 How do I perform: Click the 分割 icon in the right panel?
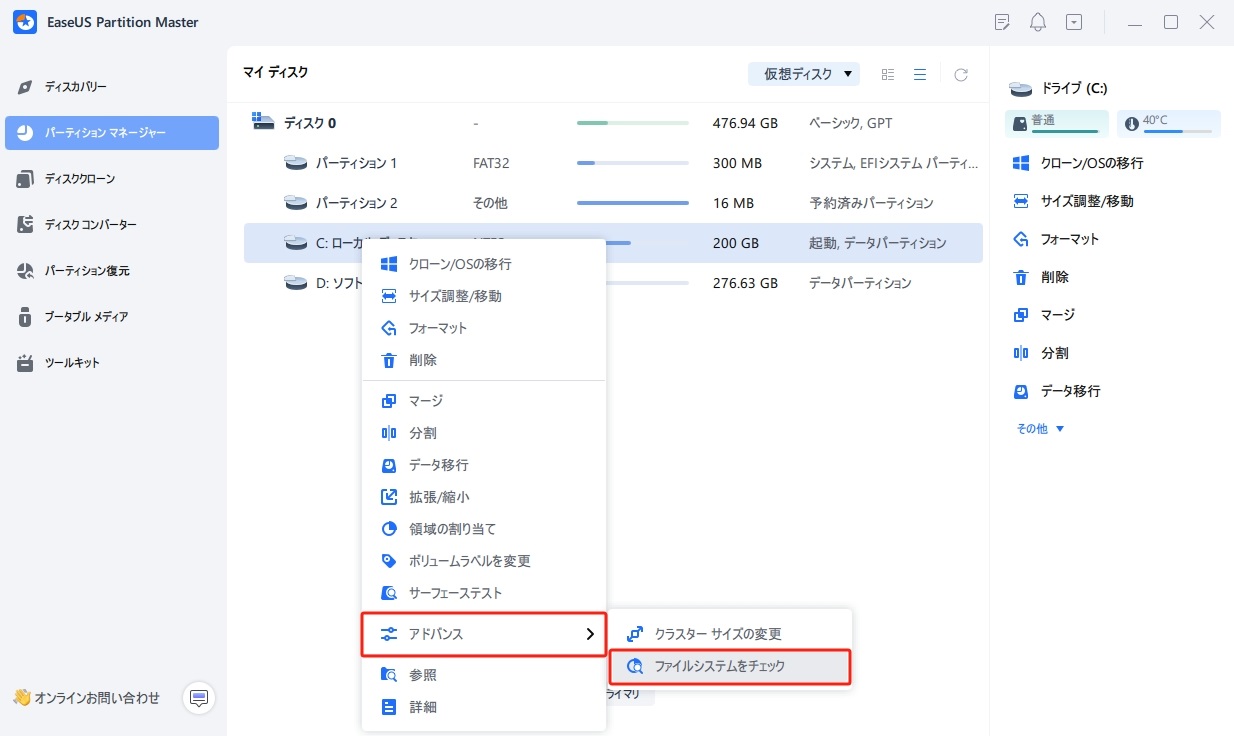click(1021, 353)
